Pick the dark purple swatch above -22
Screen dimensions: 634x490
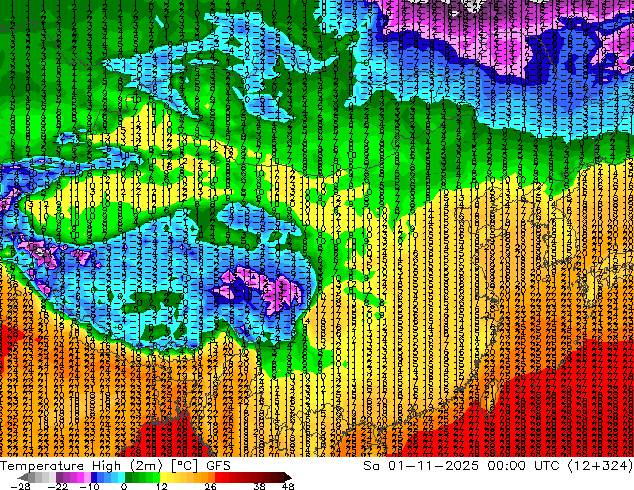point(59,477)
